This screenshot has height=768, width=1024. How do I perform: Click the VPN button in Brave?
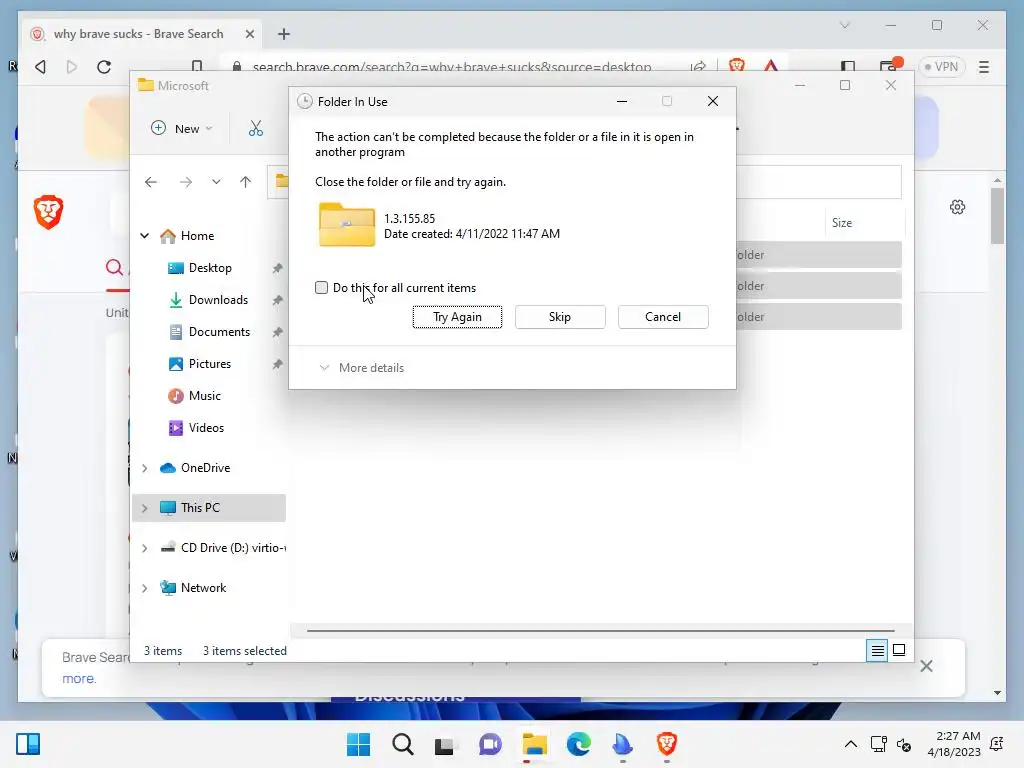[x=941, y=67]
